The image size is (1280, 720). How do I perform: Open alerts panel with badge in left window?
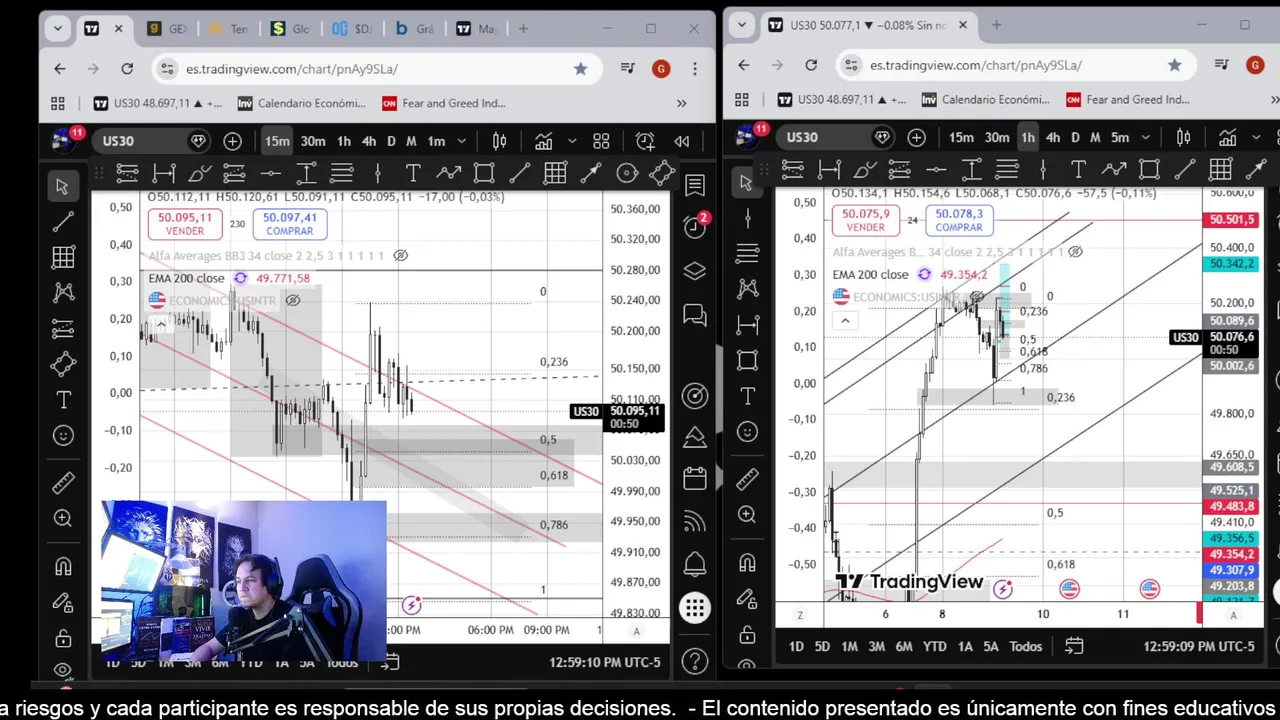pos(695,226)
